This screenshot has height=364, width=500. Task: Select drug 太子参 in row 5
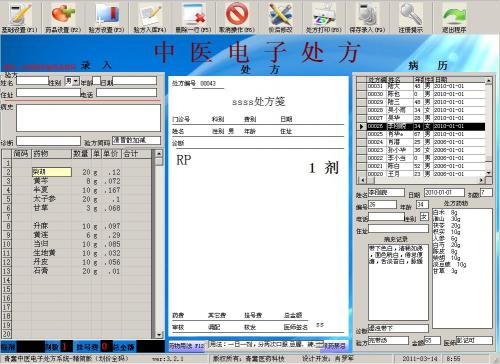pos(44,199)
